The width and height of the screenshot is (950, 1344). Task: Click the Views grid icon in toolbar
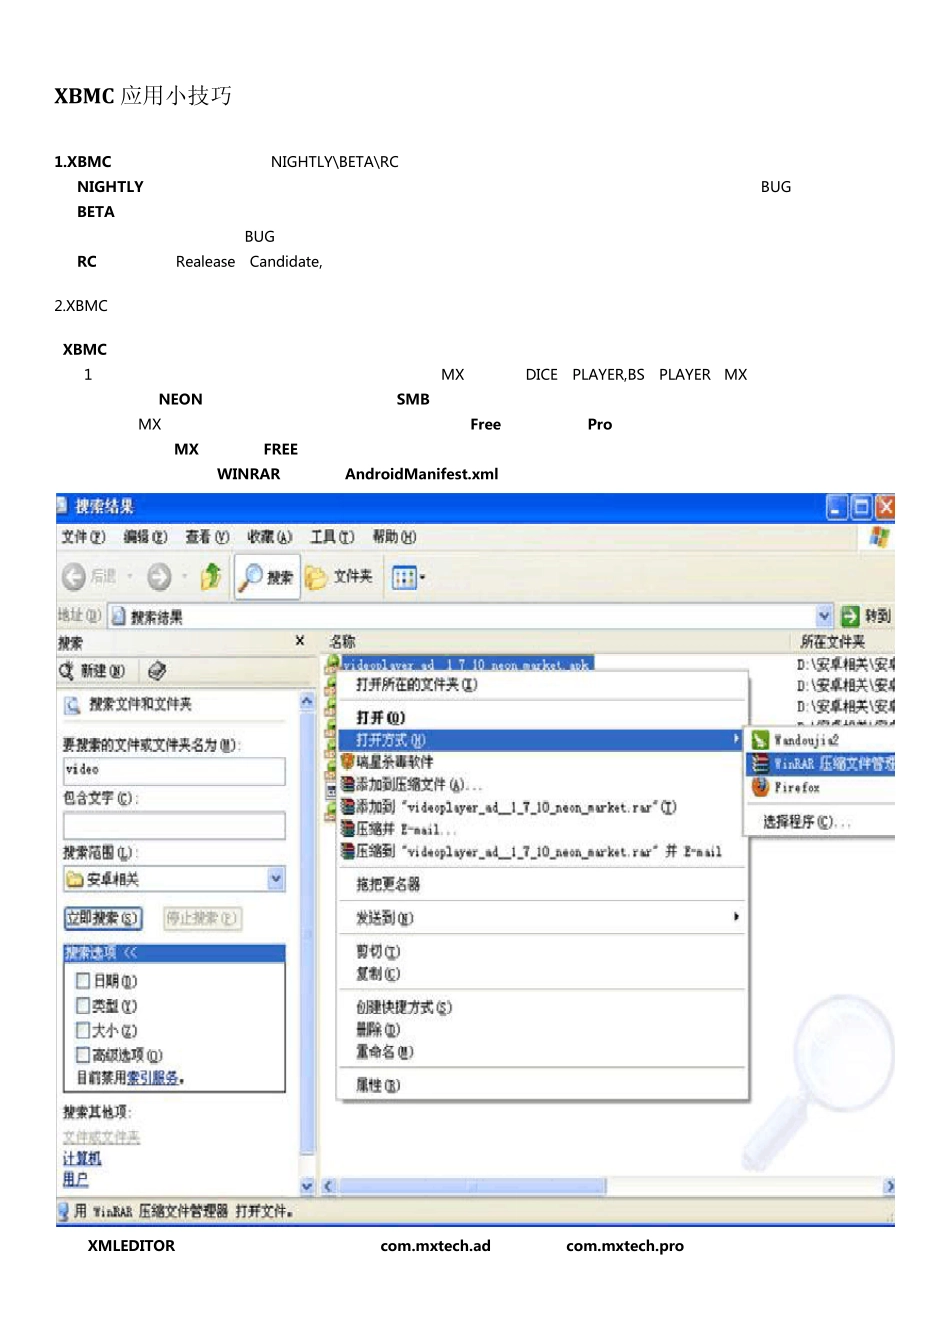pyautogui.click(x=403, y=577)
